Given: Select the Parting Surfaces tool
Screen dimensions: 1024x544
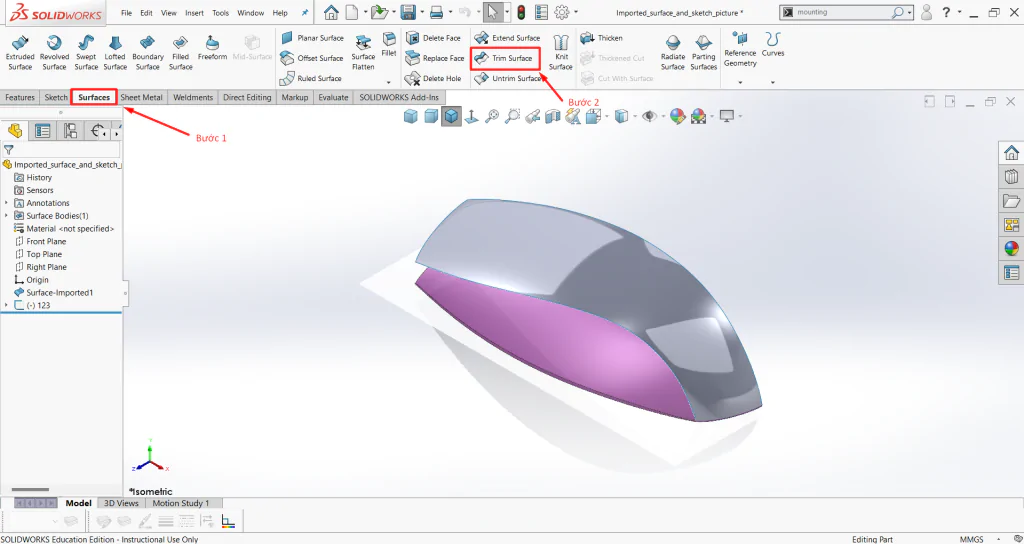Looking at the screenshot, I should [703, 52].
